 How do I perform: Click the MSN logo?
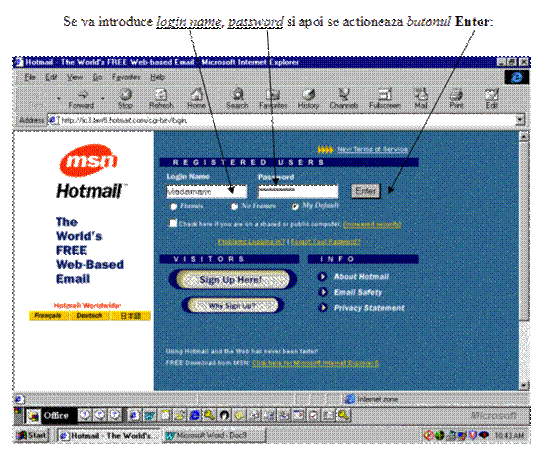pos(88,160)
